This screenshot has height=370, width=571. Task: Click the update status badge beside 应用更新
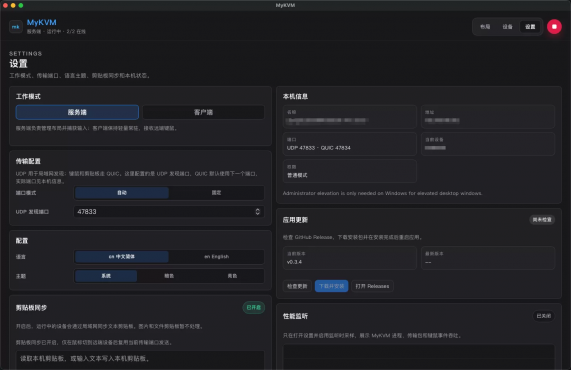(542, 220)
